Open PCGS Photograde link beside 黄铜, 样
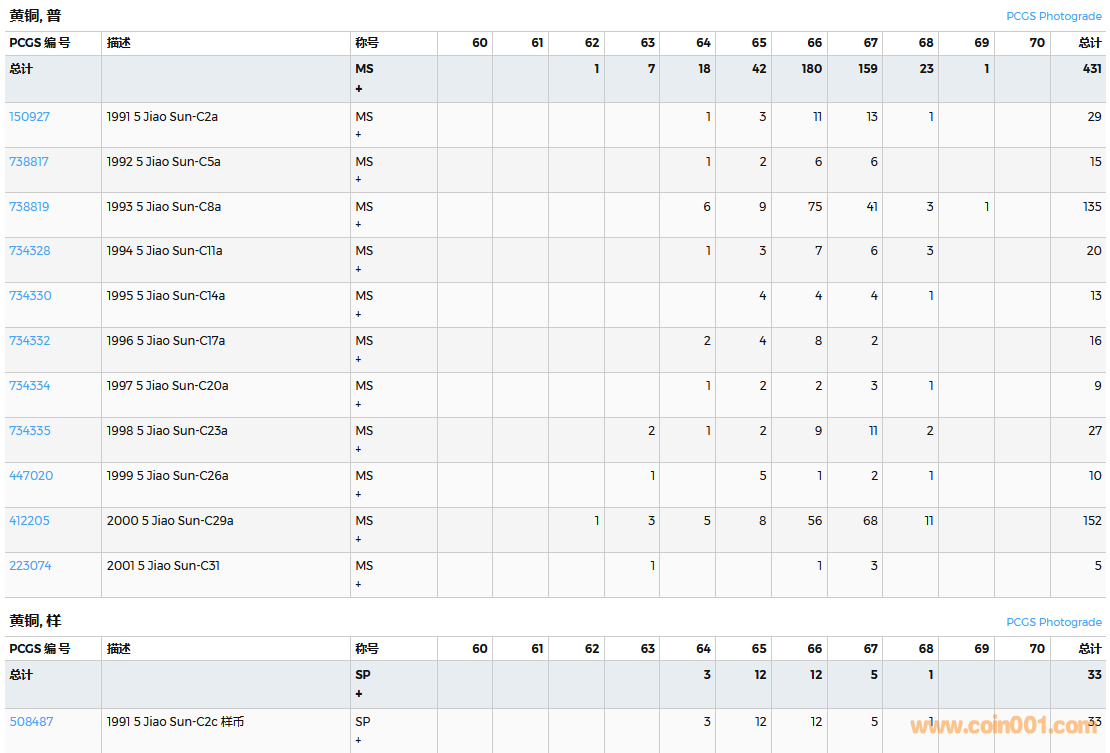 tap(1053, 622)
